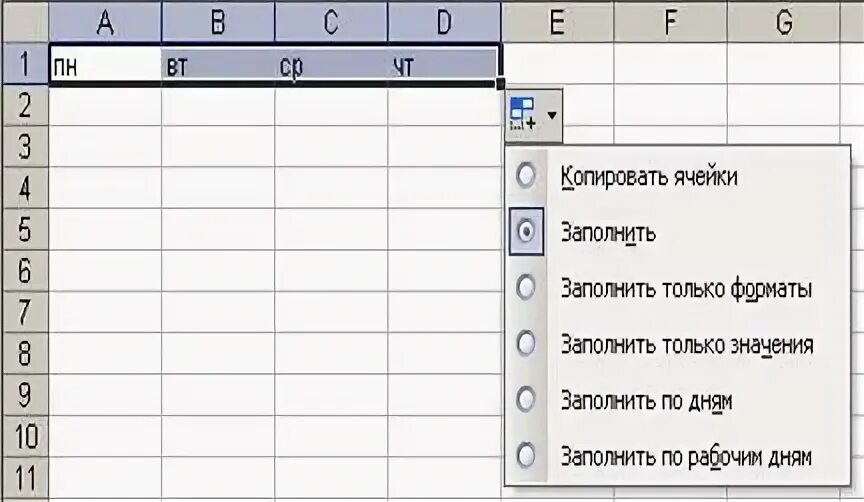Select the Копировать ячейки radio button
This screenshot has height=502, width=864.
tap(526, 176)
